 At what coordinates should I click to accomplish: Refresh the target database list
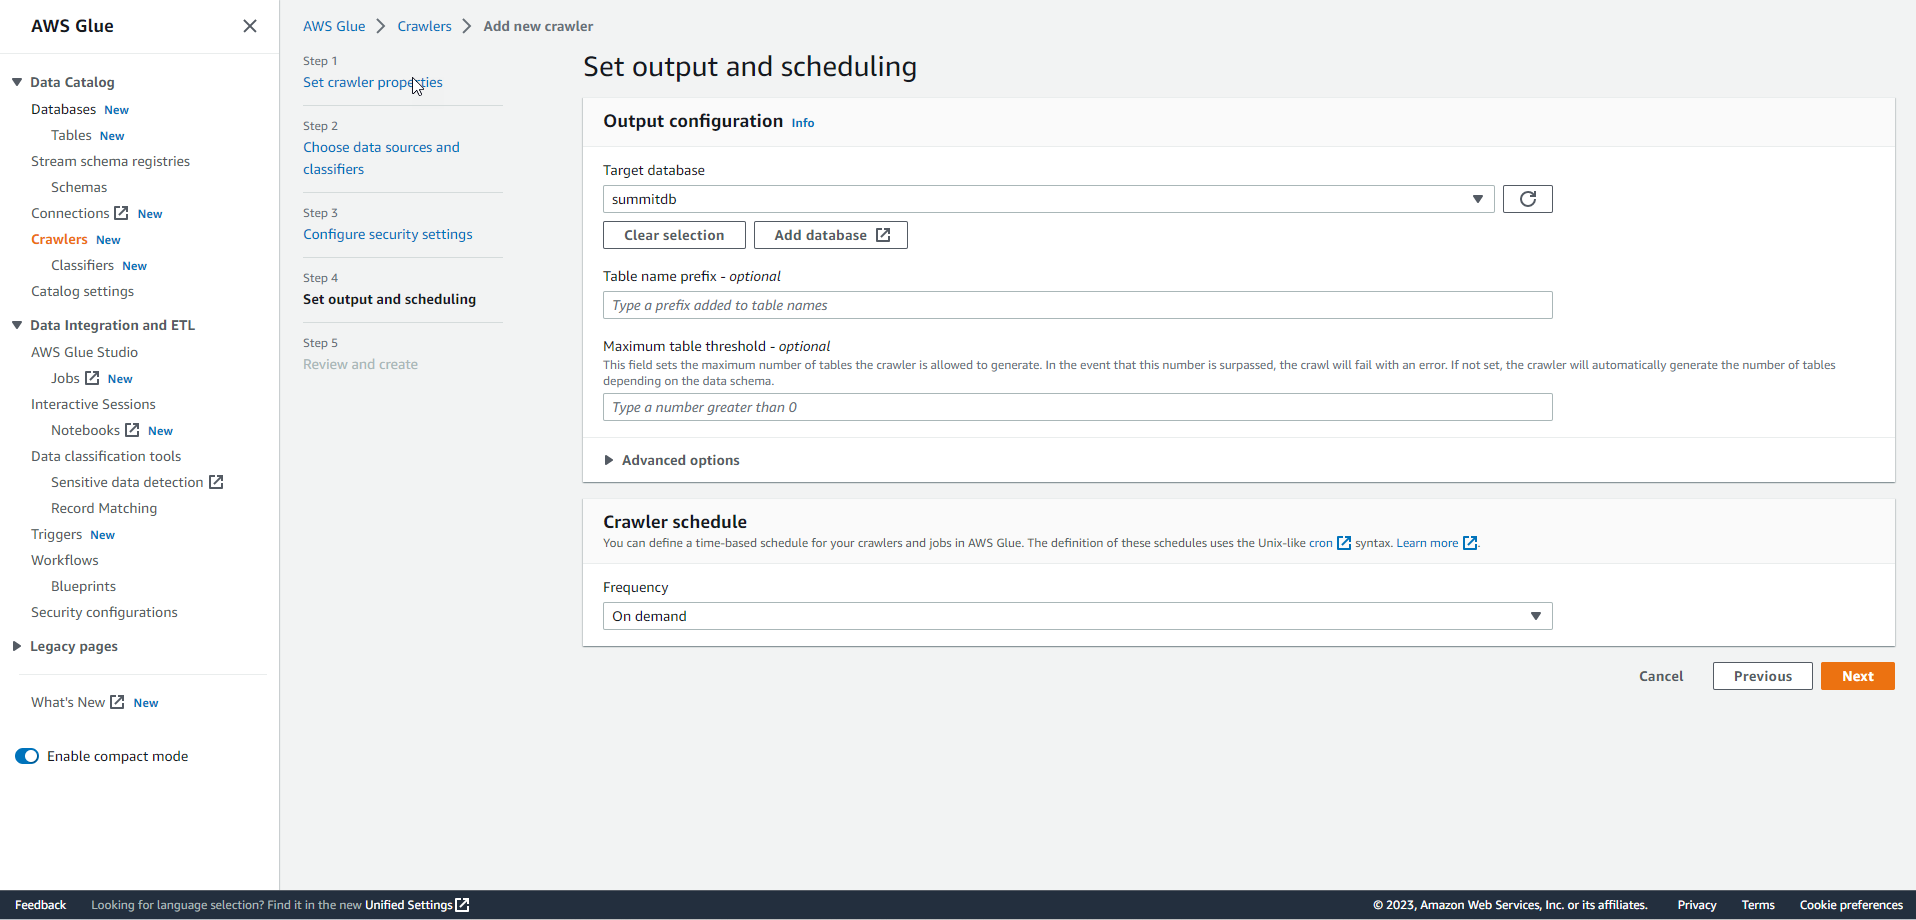pyautogui.click(x=1527, y=199)
